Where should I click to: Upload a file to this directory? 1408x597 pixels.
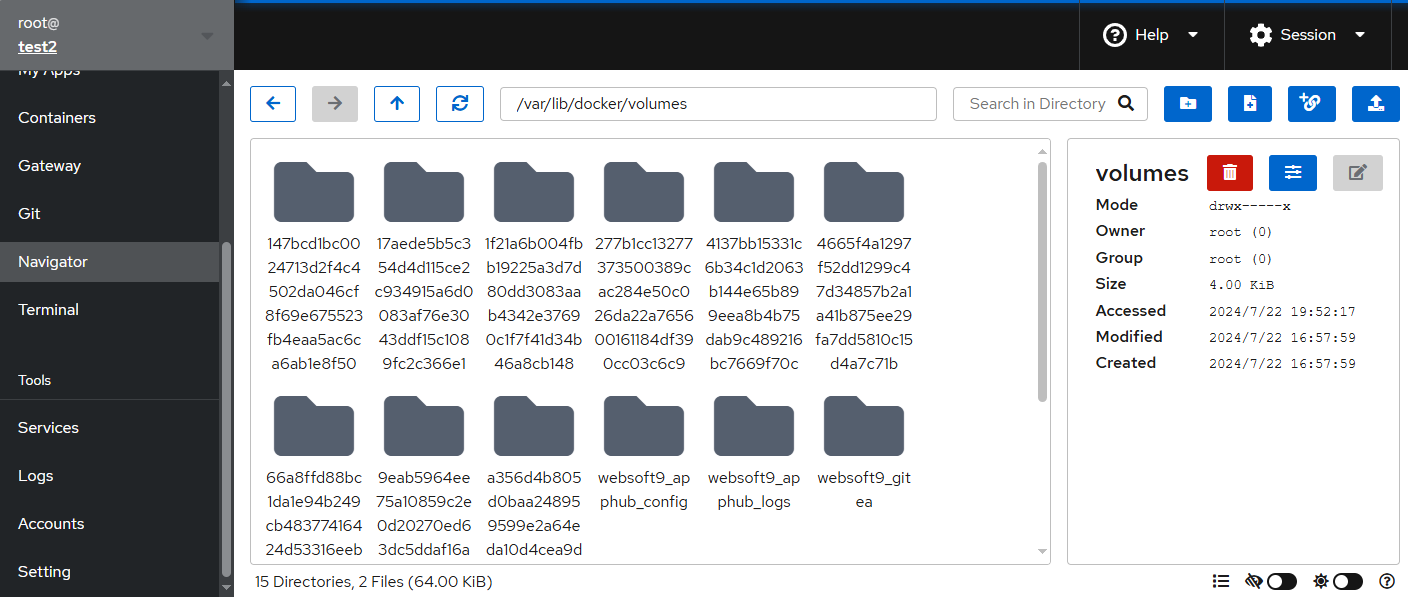click(x=1375, y=104)
